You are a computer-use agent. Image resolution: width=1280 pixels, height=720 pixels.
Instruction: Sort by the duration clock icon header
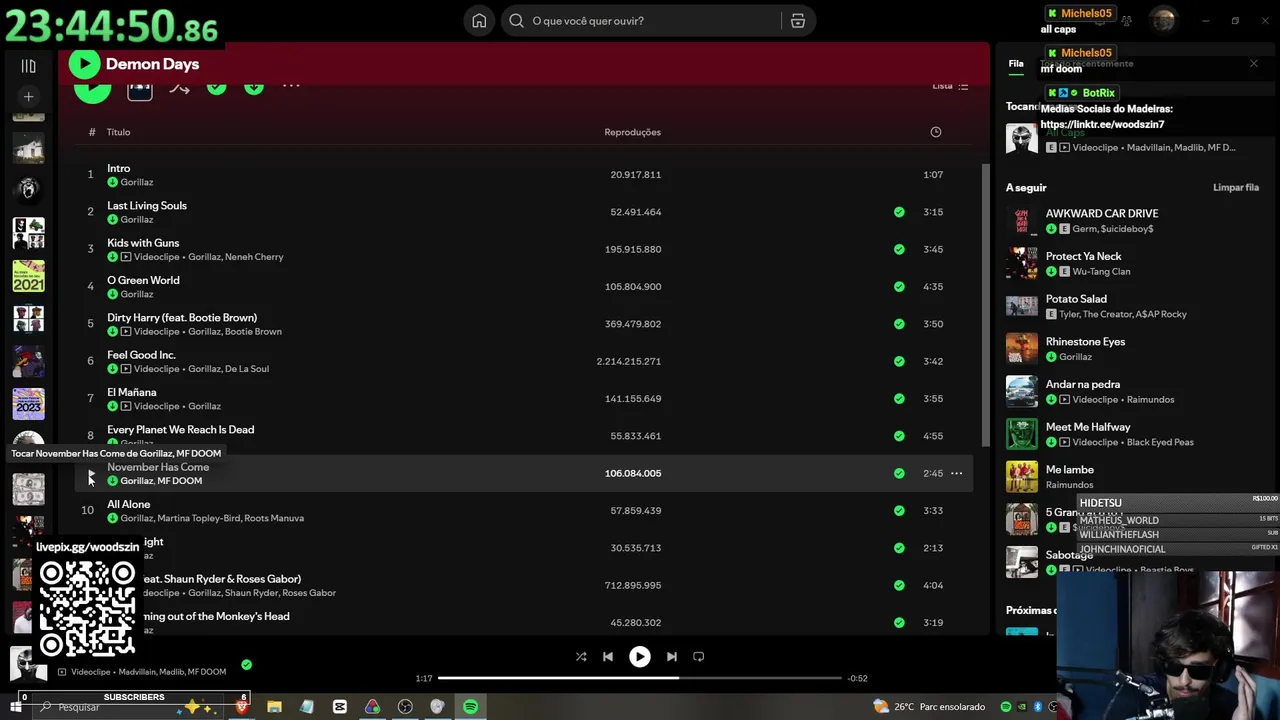click(x=936, y=132)
